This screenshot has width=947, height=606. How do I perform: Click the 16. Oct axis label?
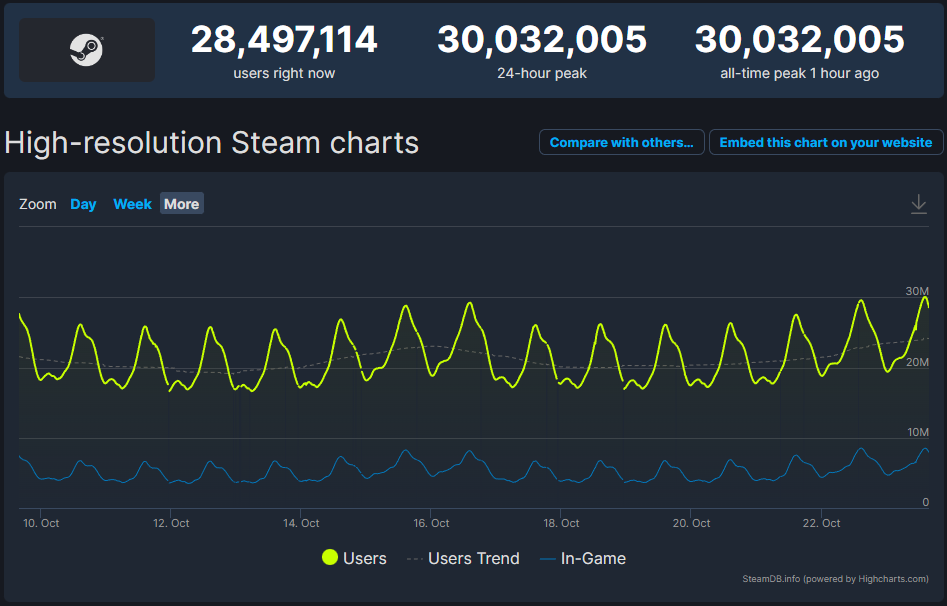click(x=431, y=523)
